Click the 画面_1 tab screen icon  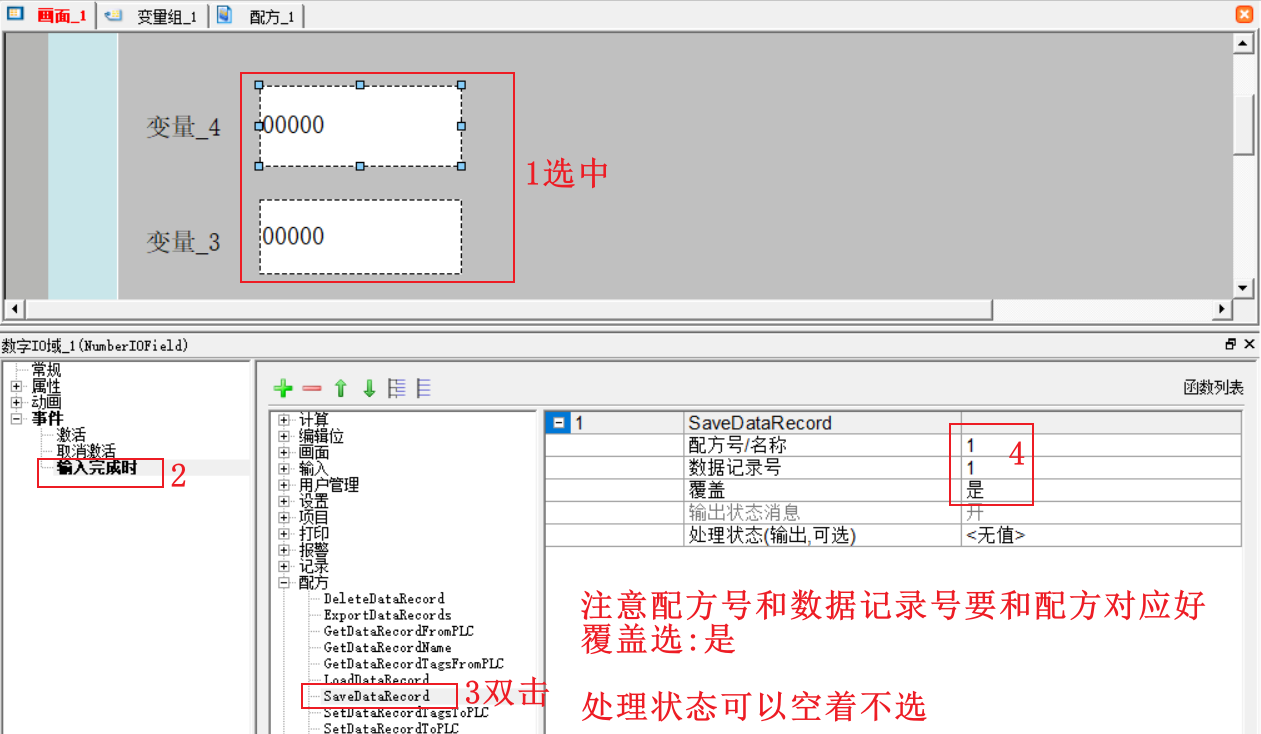point(16,15)
